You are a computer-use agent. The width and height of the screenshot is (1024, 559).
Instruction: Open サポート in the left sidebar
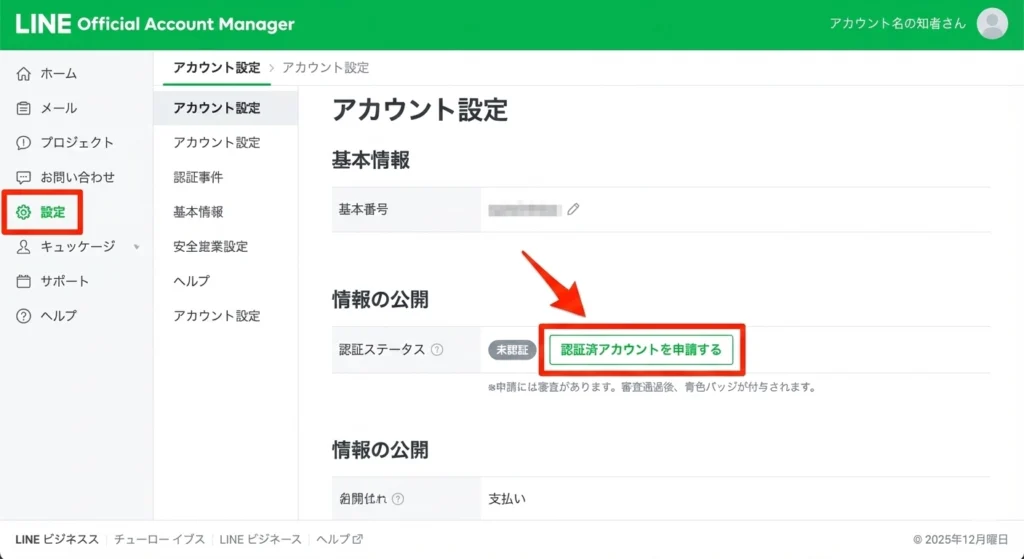point(65,281)
